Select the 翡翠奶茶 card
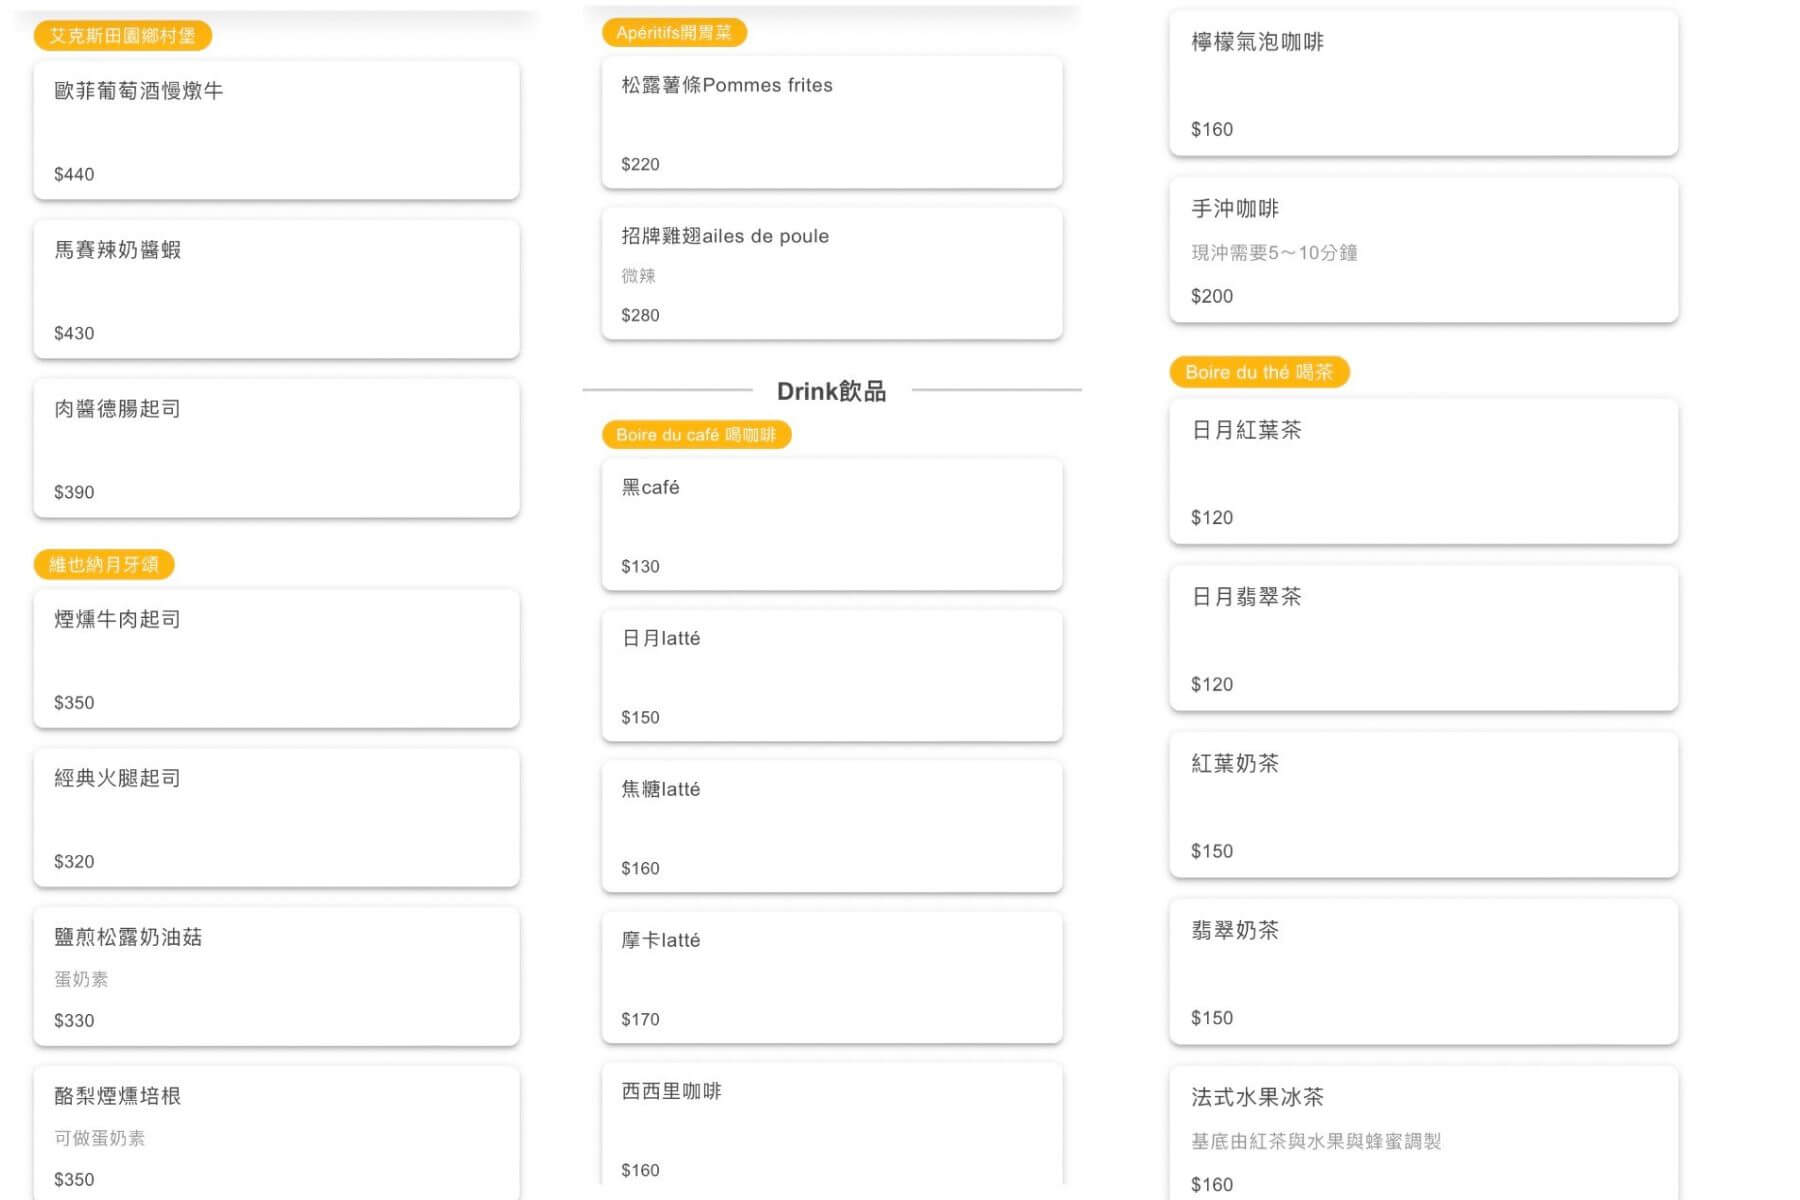The image size is (1800, 1200). [1424, 972]
